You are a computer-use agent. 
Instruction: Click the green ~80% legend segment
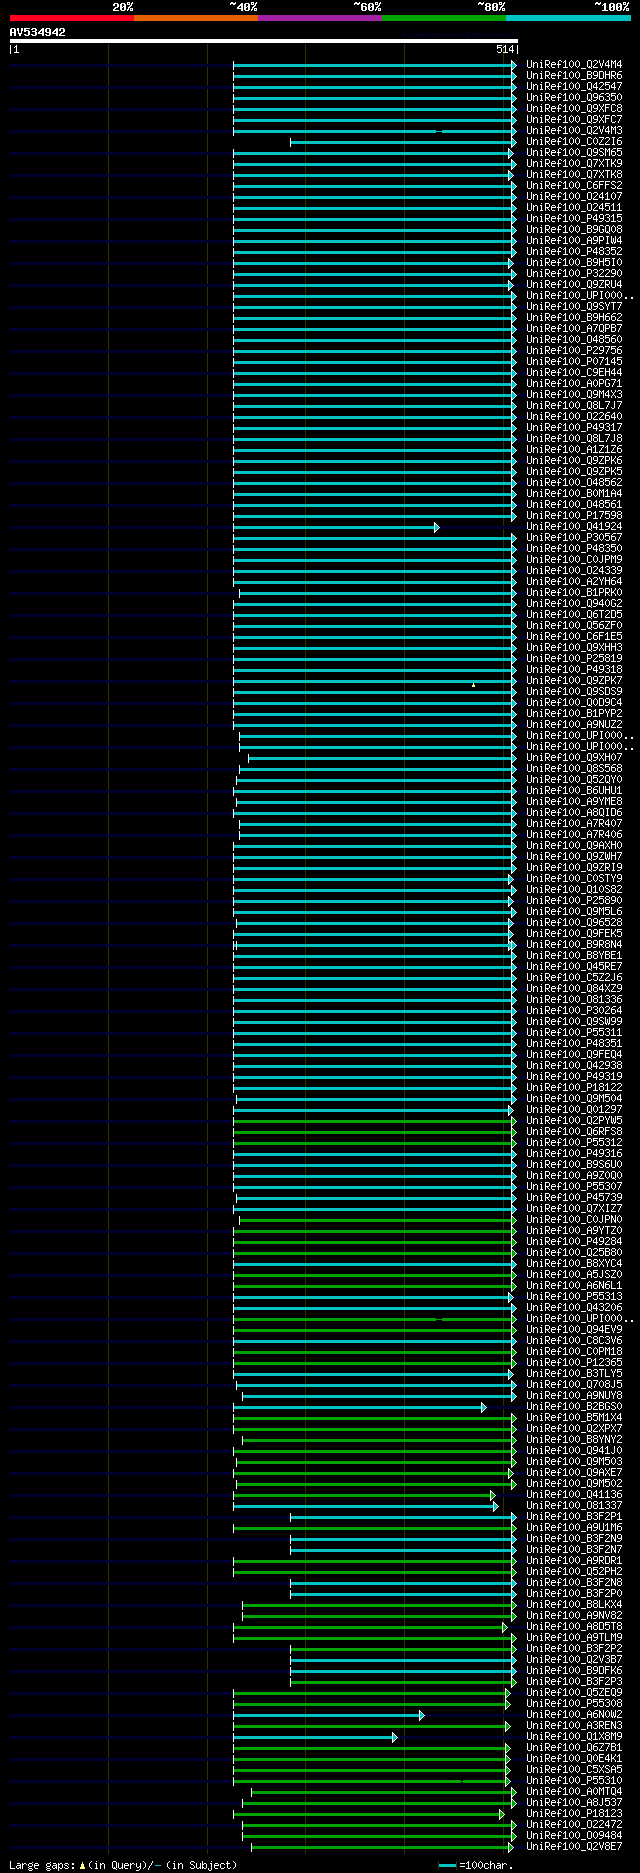(x=444, y=18)
